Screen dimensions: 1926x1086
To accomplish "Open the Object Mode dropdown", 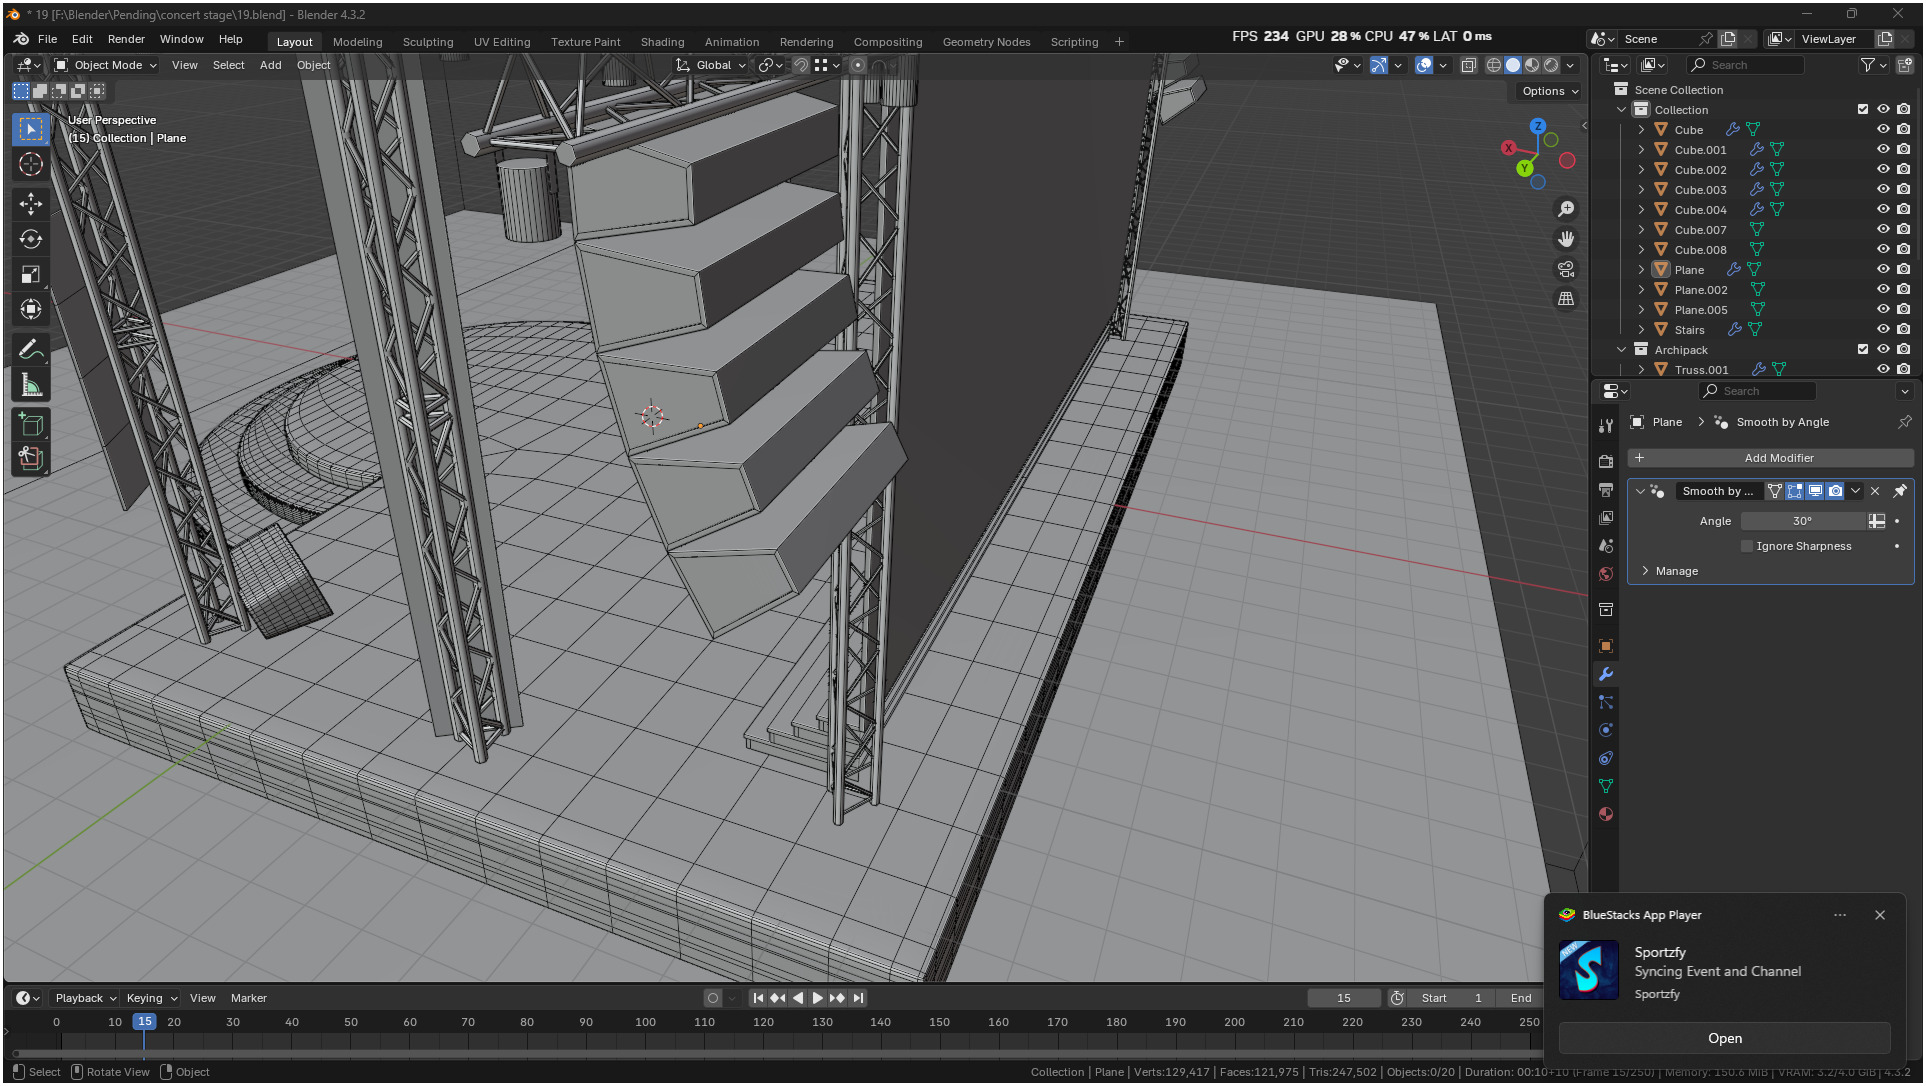I will [x=106, y=65].
